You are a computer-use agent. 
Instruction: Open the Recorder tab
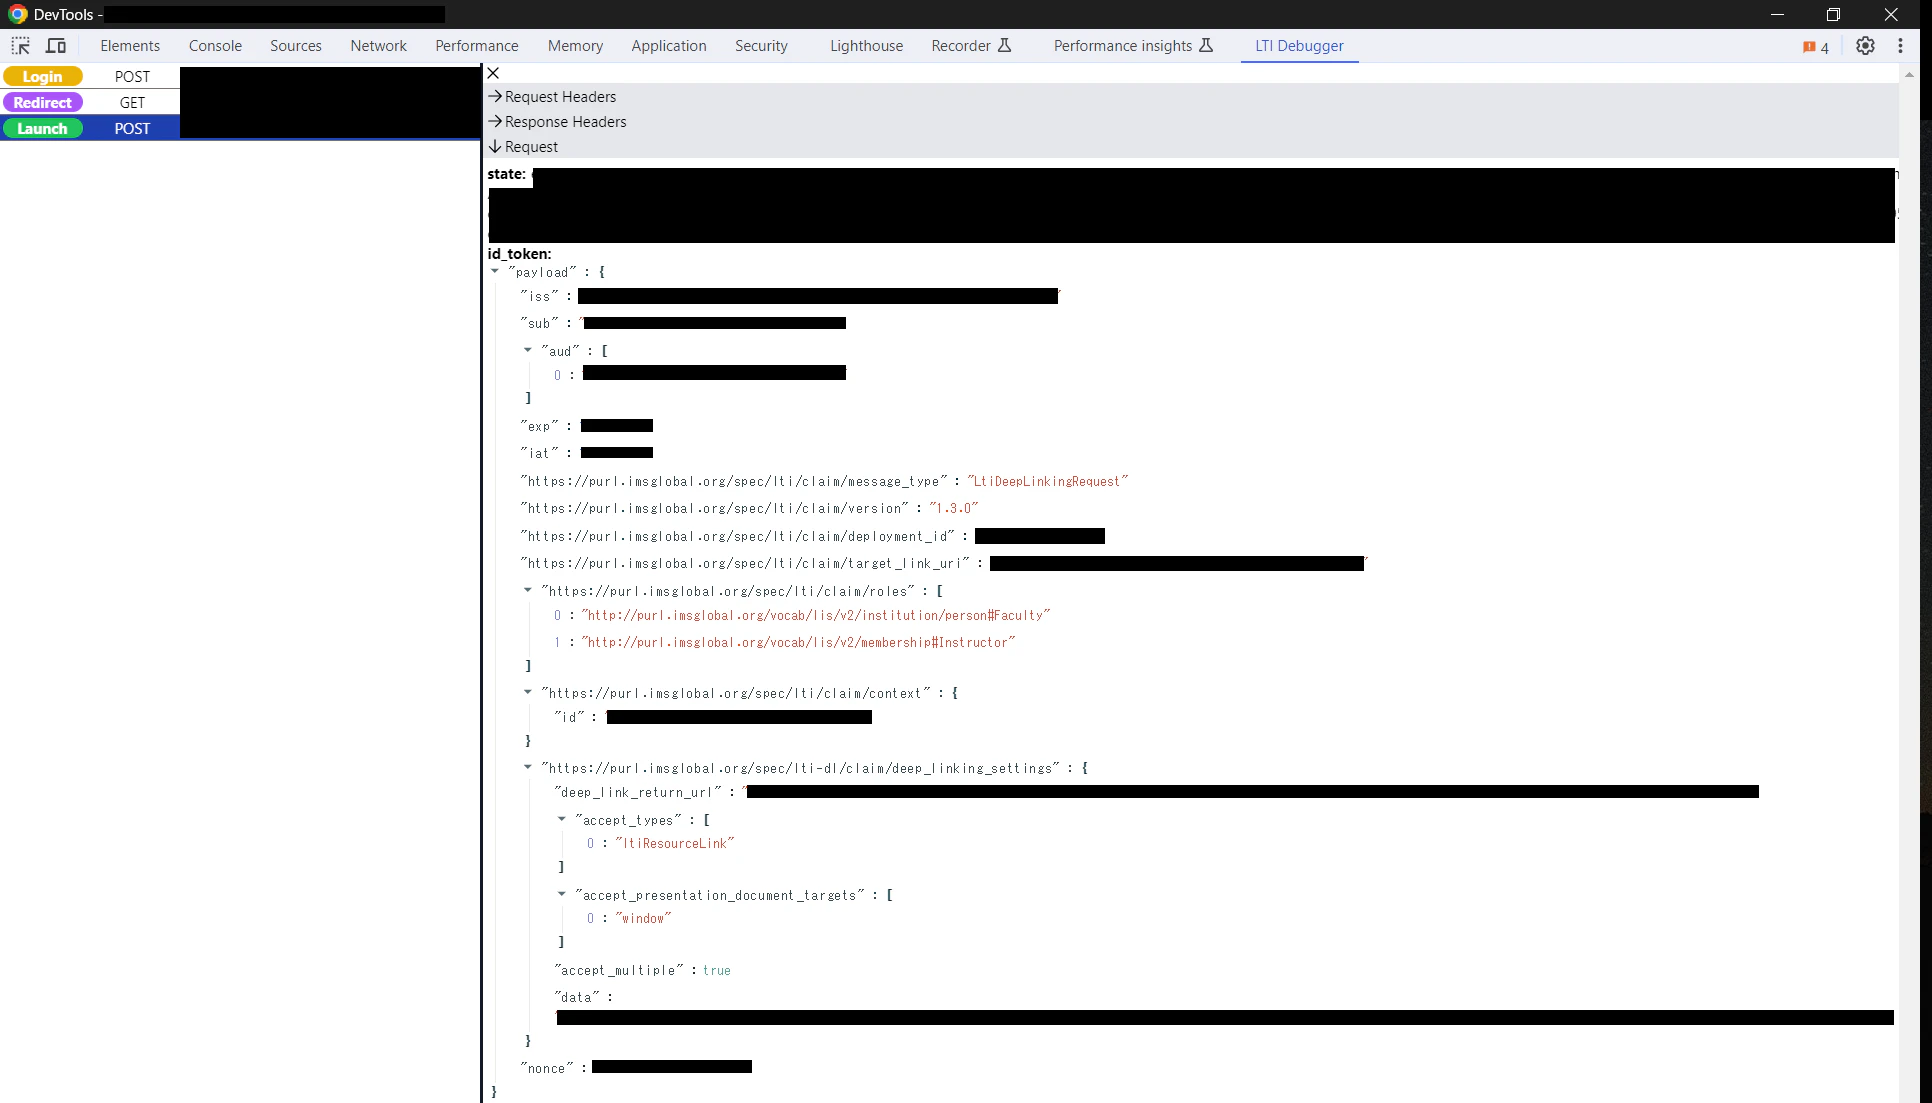point(971,46)
